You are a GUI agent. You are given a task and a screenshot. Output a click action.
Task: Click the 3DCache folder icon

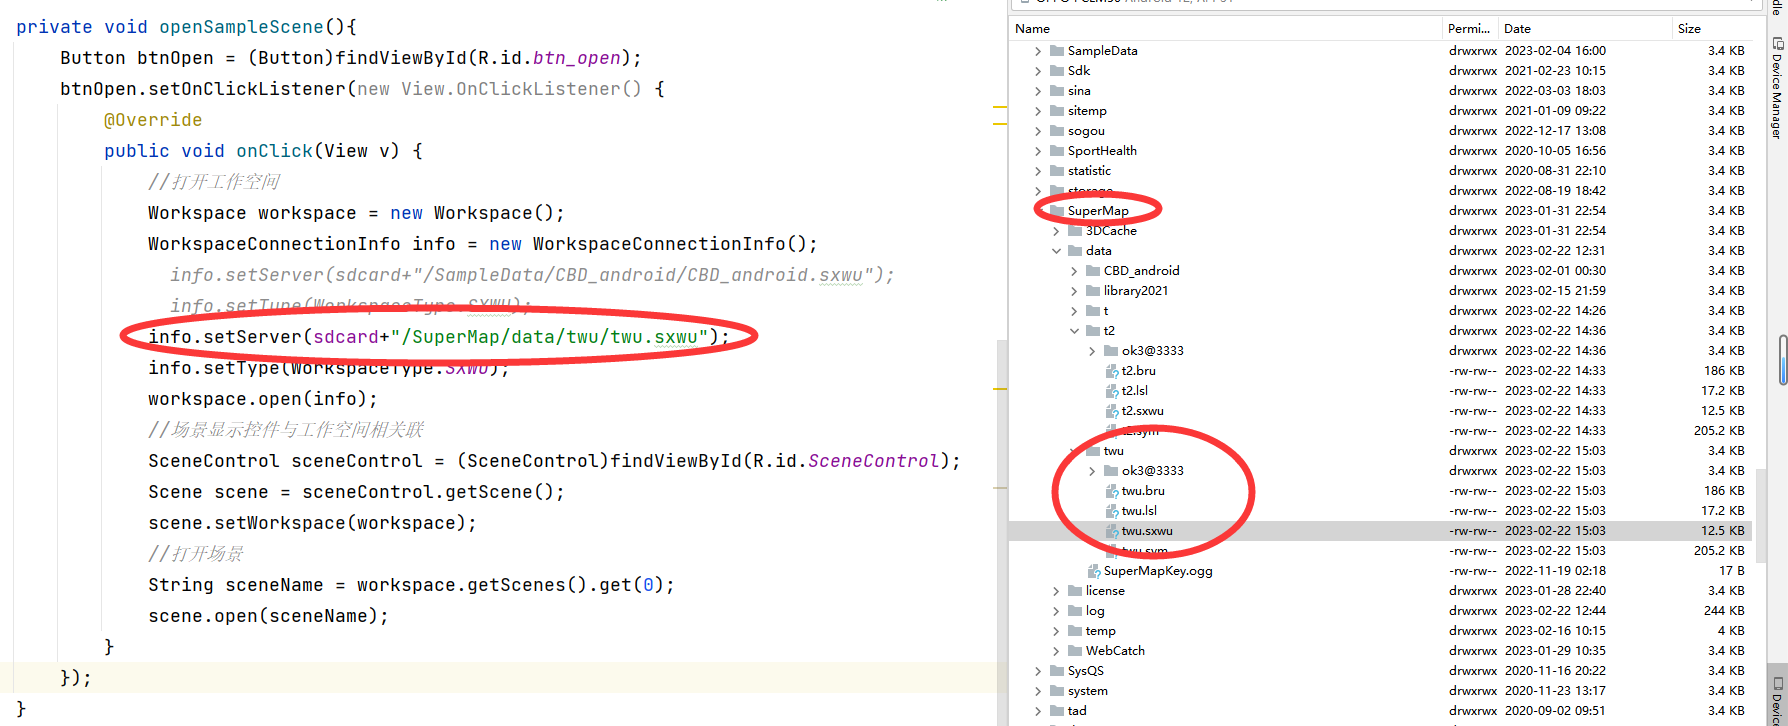coord(1075,230)
